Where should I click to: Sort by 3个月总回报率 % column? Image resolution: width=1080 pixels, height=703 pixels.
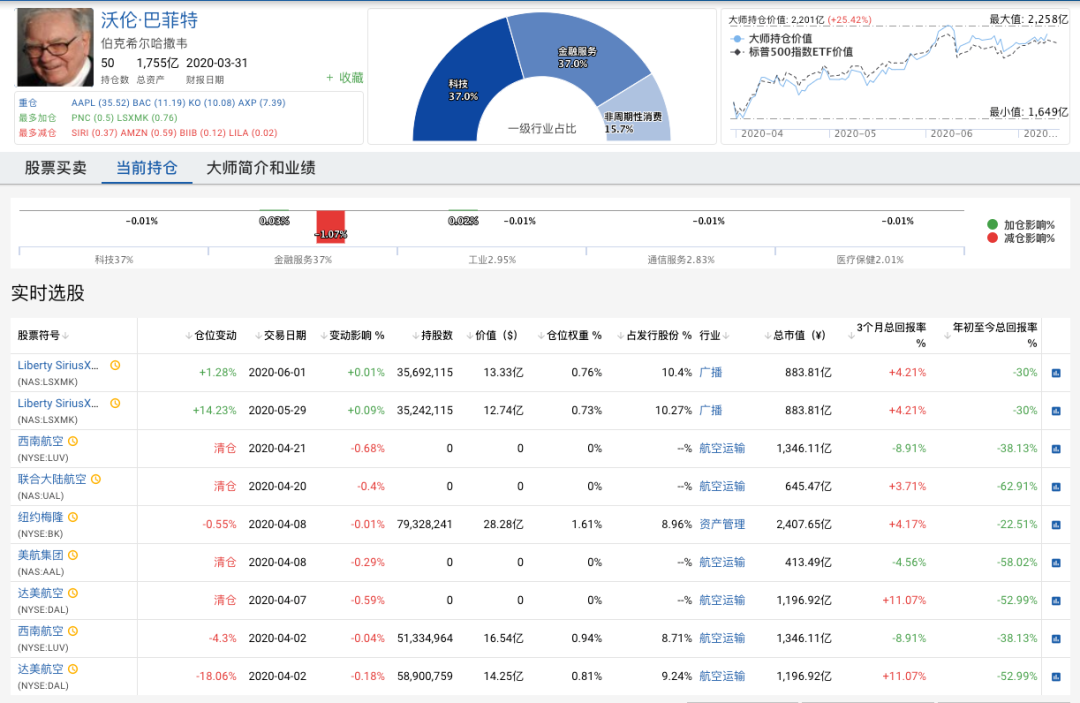[887, 335]
